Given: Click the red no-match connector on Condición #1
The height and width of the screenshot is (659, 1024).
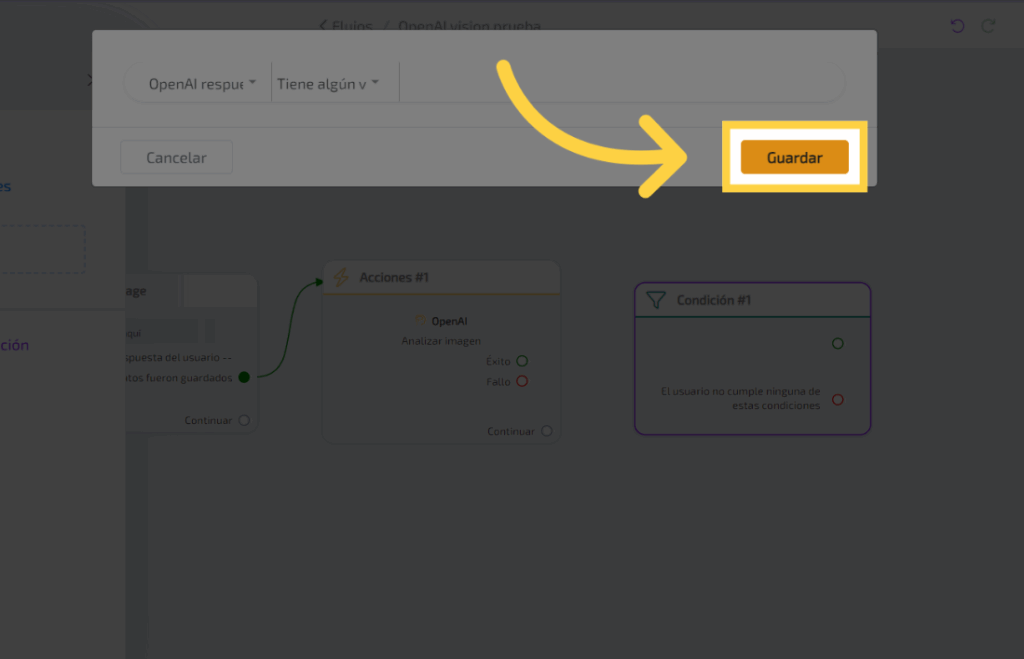Looking at the screenshot, I should click(838, 399).
